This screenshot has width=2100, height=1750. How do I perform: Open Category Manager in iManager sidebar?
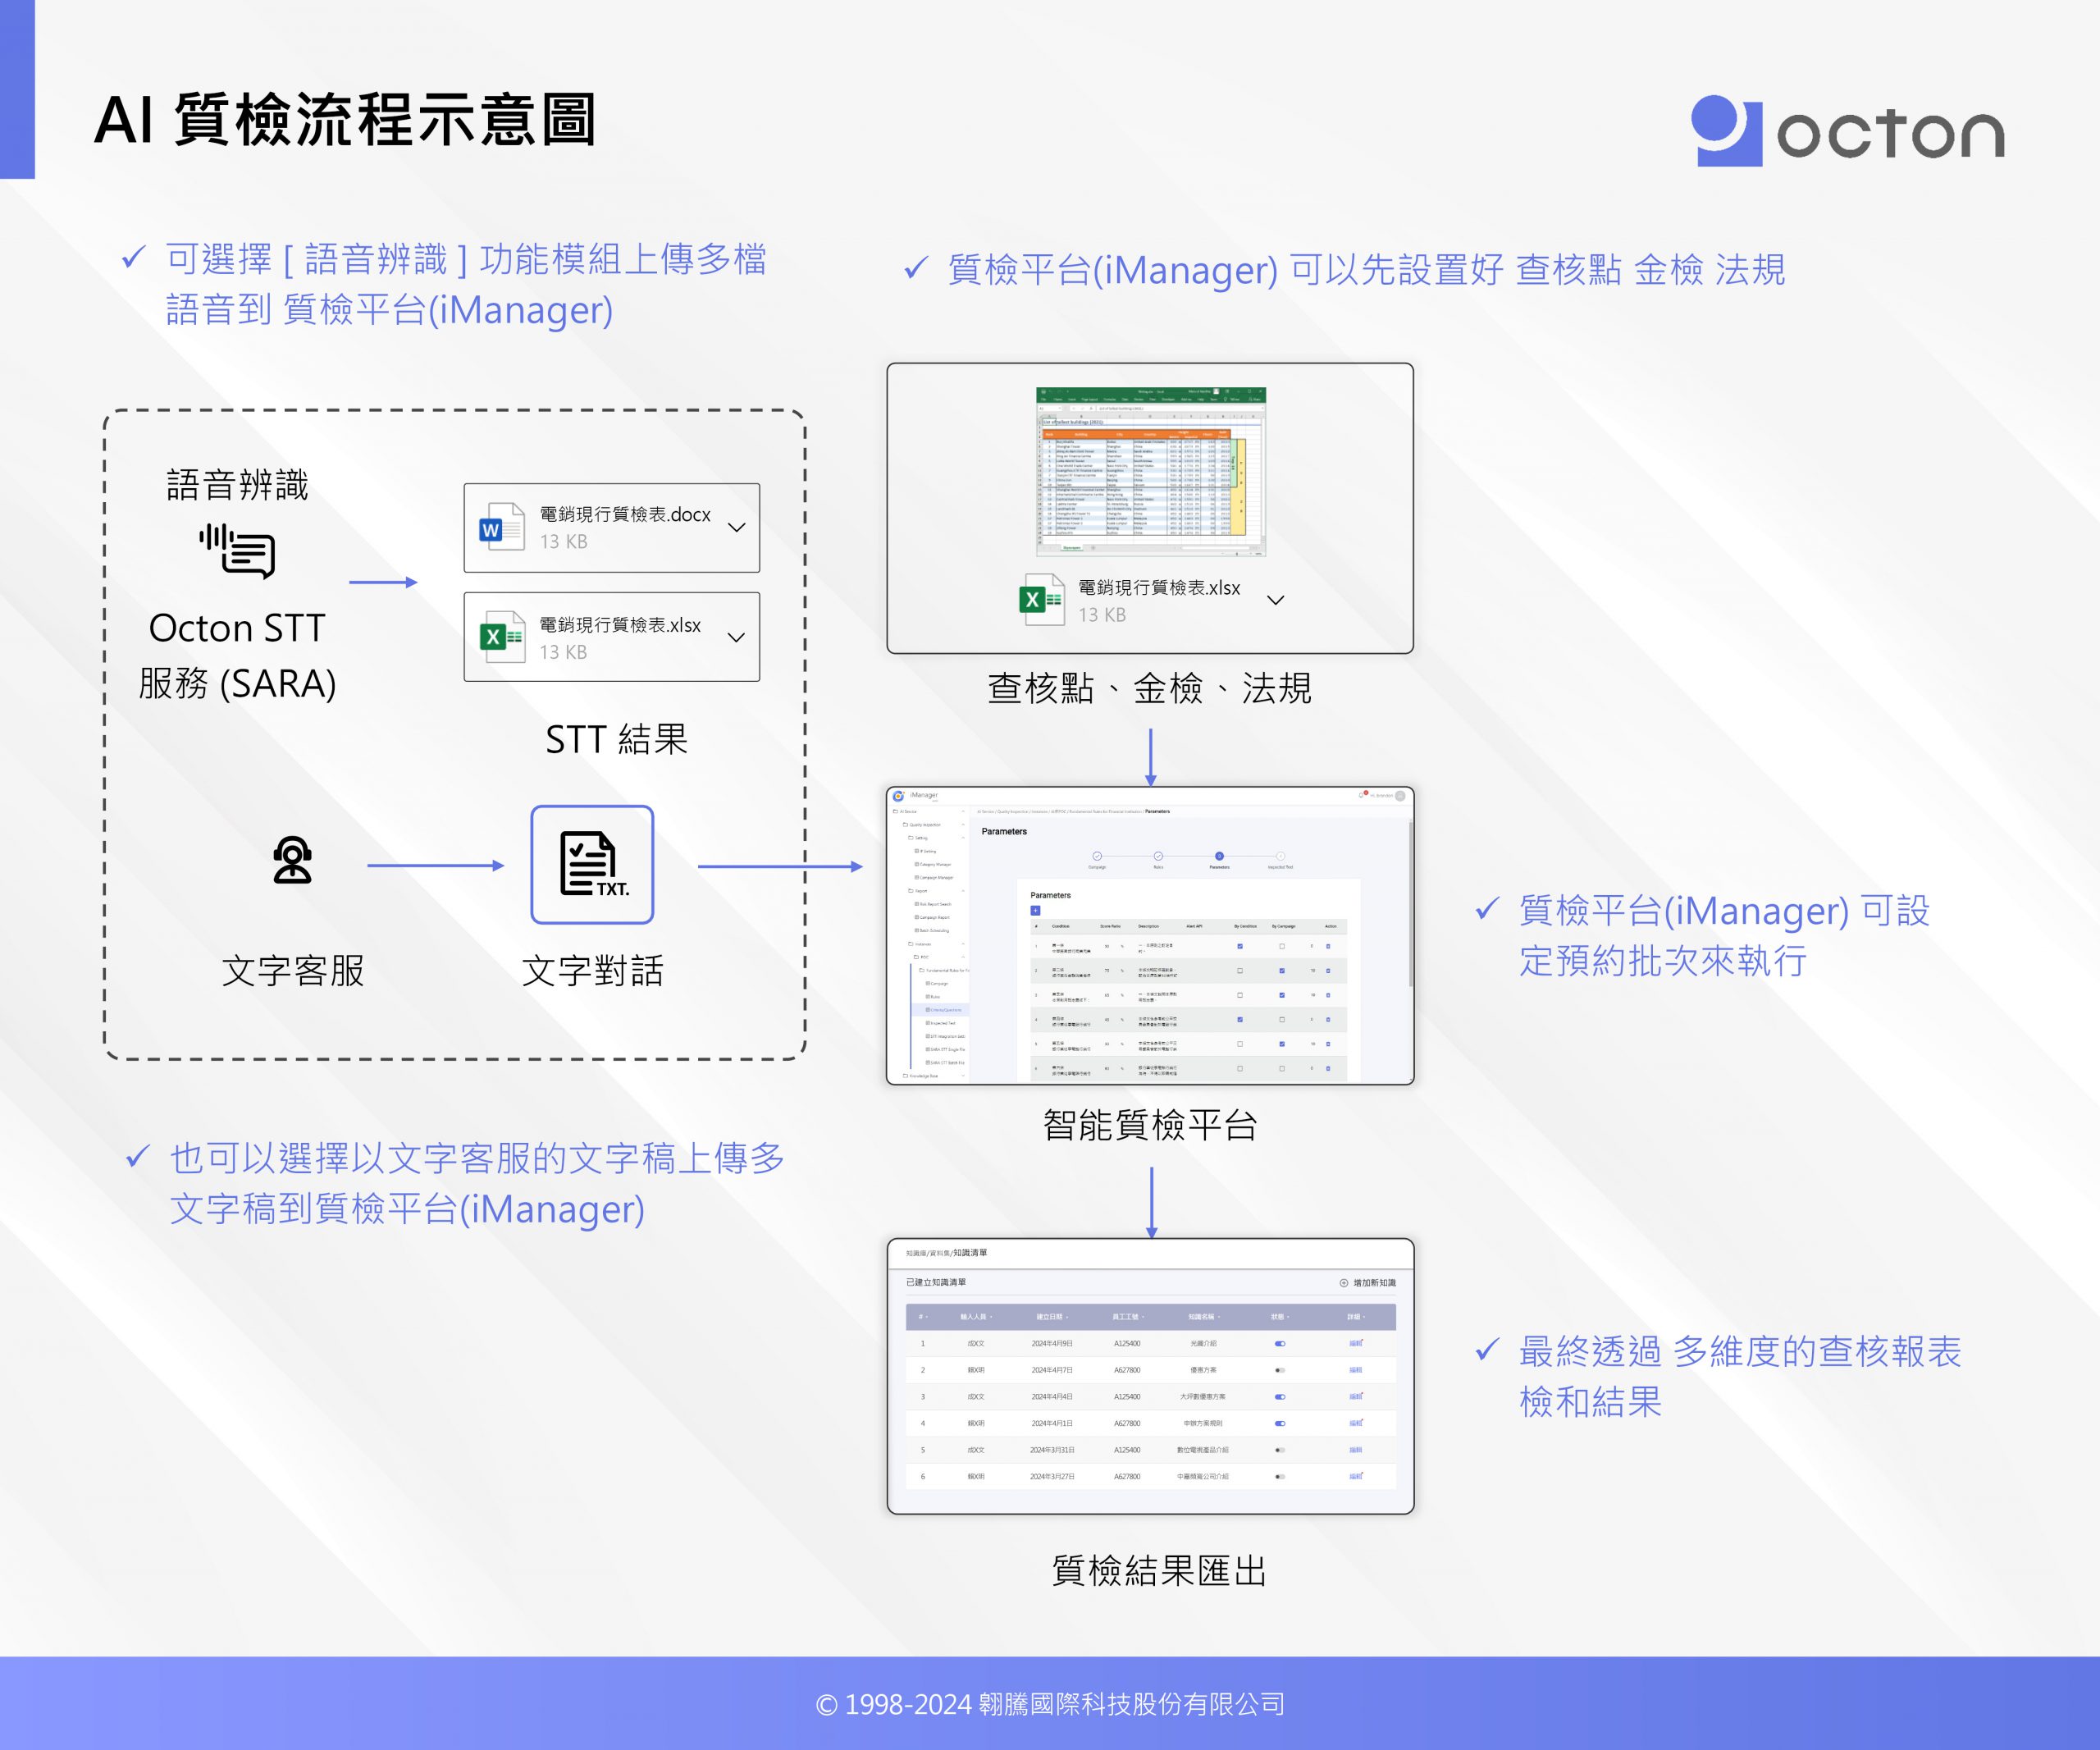(933, 864)
